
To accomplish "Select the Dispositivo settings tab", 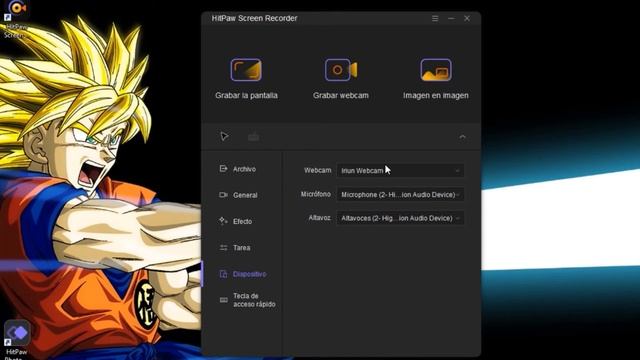I will [243, 274].
